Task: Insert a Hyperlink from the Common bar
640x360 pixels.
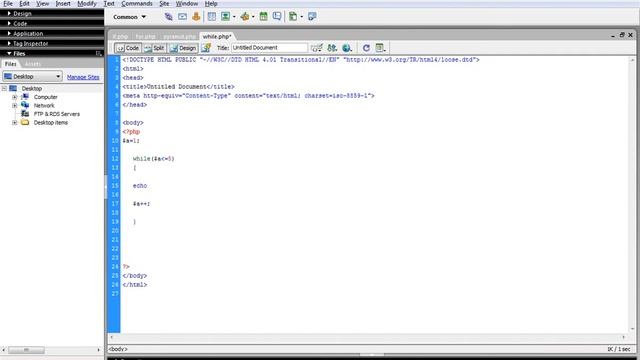Action: (169, 17)
